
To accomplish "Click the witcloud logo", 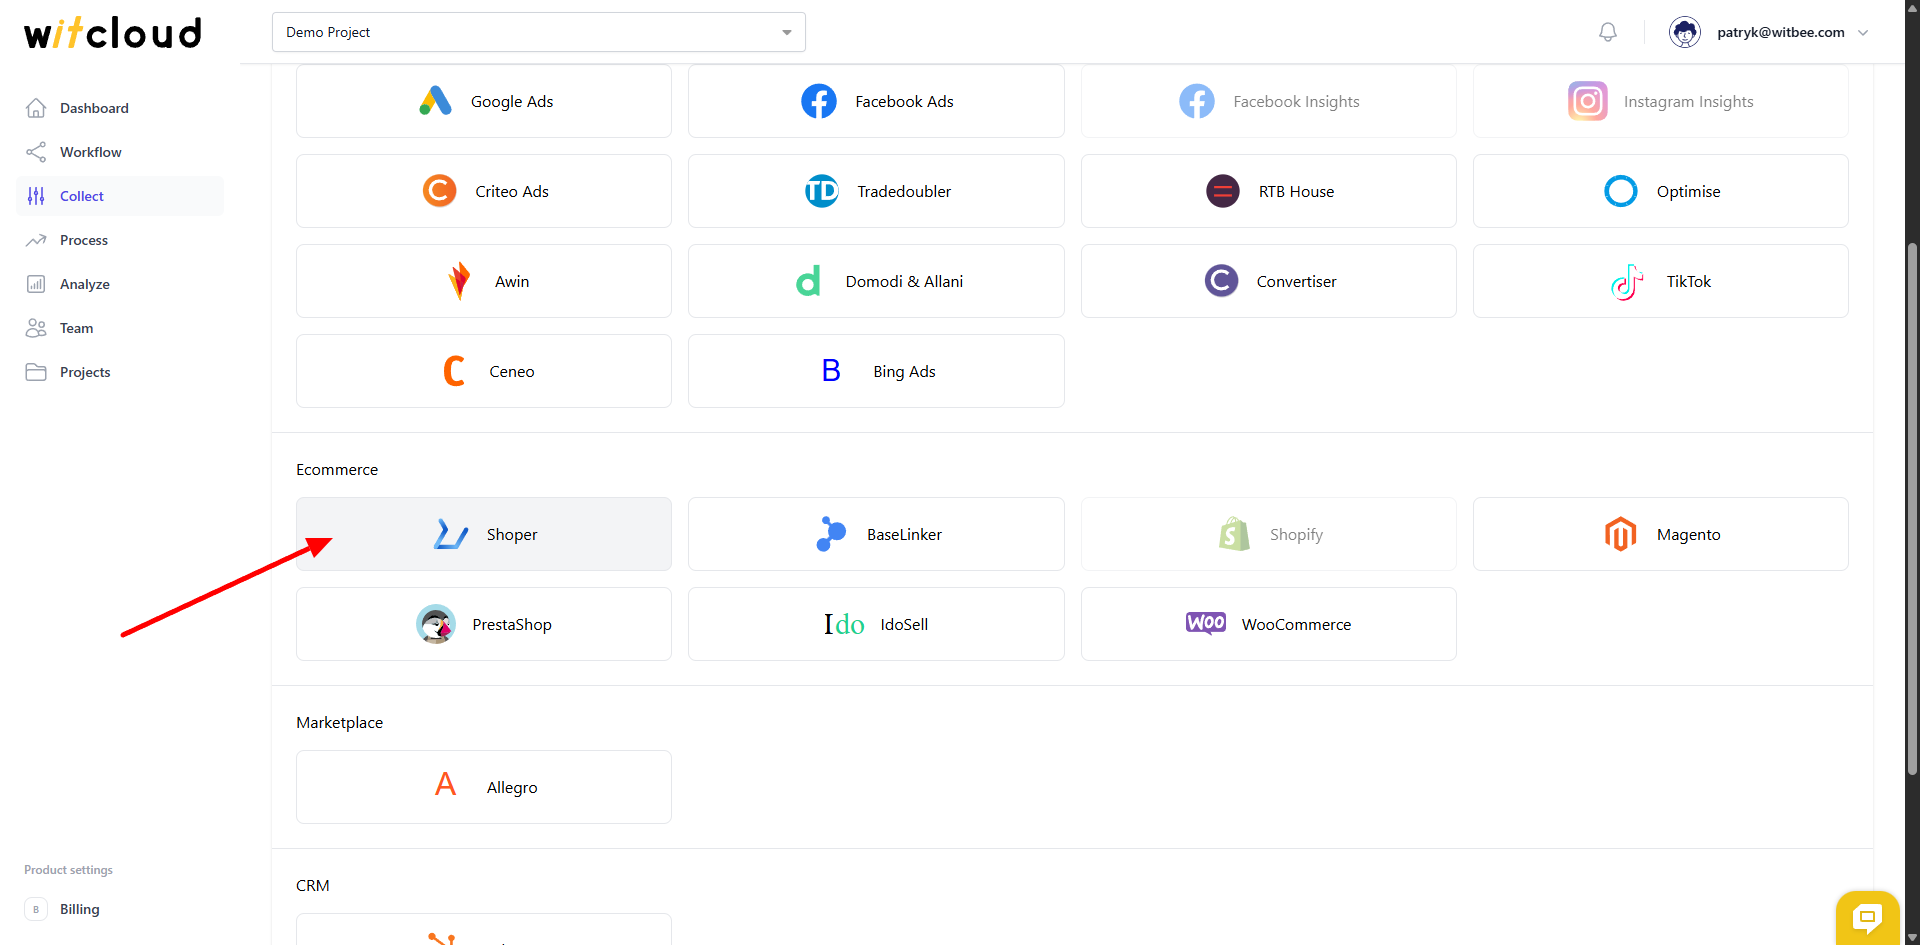I will coord(113,32).
